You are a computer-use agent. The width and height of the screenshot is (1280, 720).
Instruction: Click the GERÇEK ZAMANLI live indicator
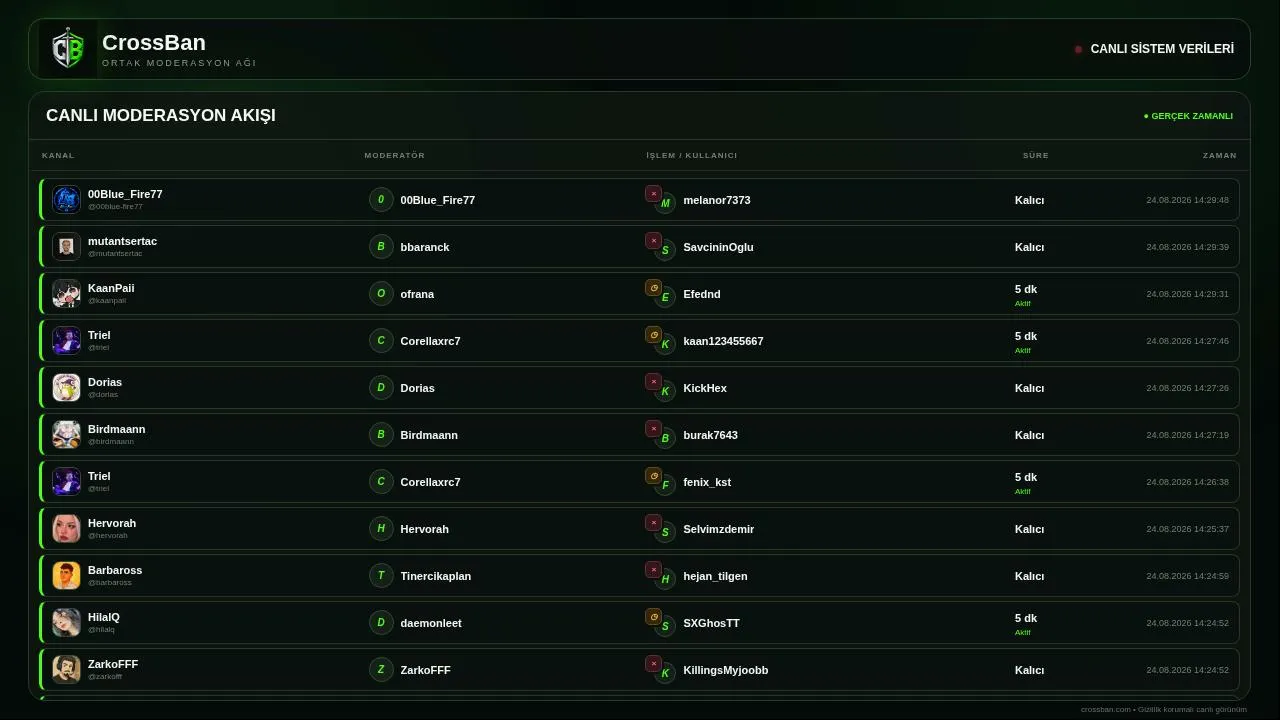1188,116
